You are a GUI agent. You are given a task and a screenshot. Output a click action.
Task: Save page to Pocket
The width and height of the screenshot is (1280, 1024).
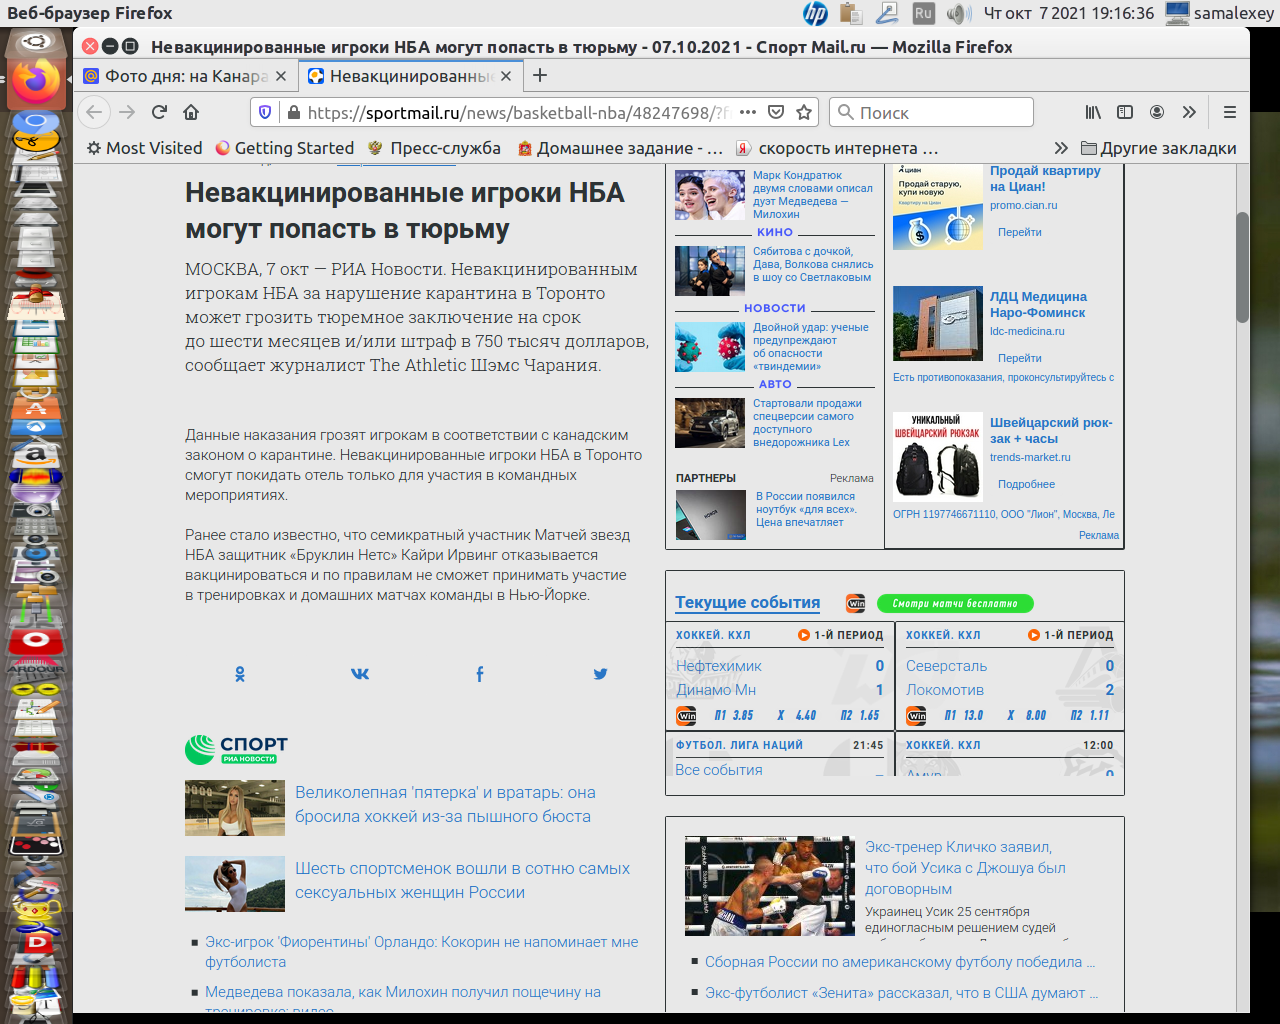click(776, 112)
